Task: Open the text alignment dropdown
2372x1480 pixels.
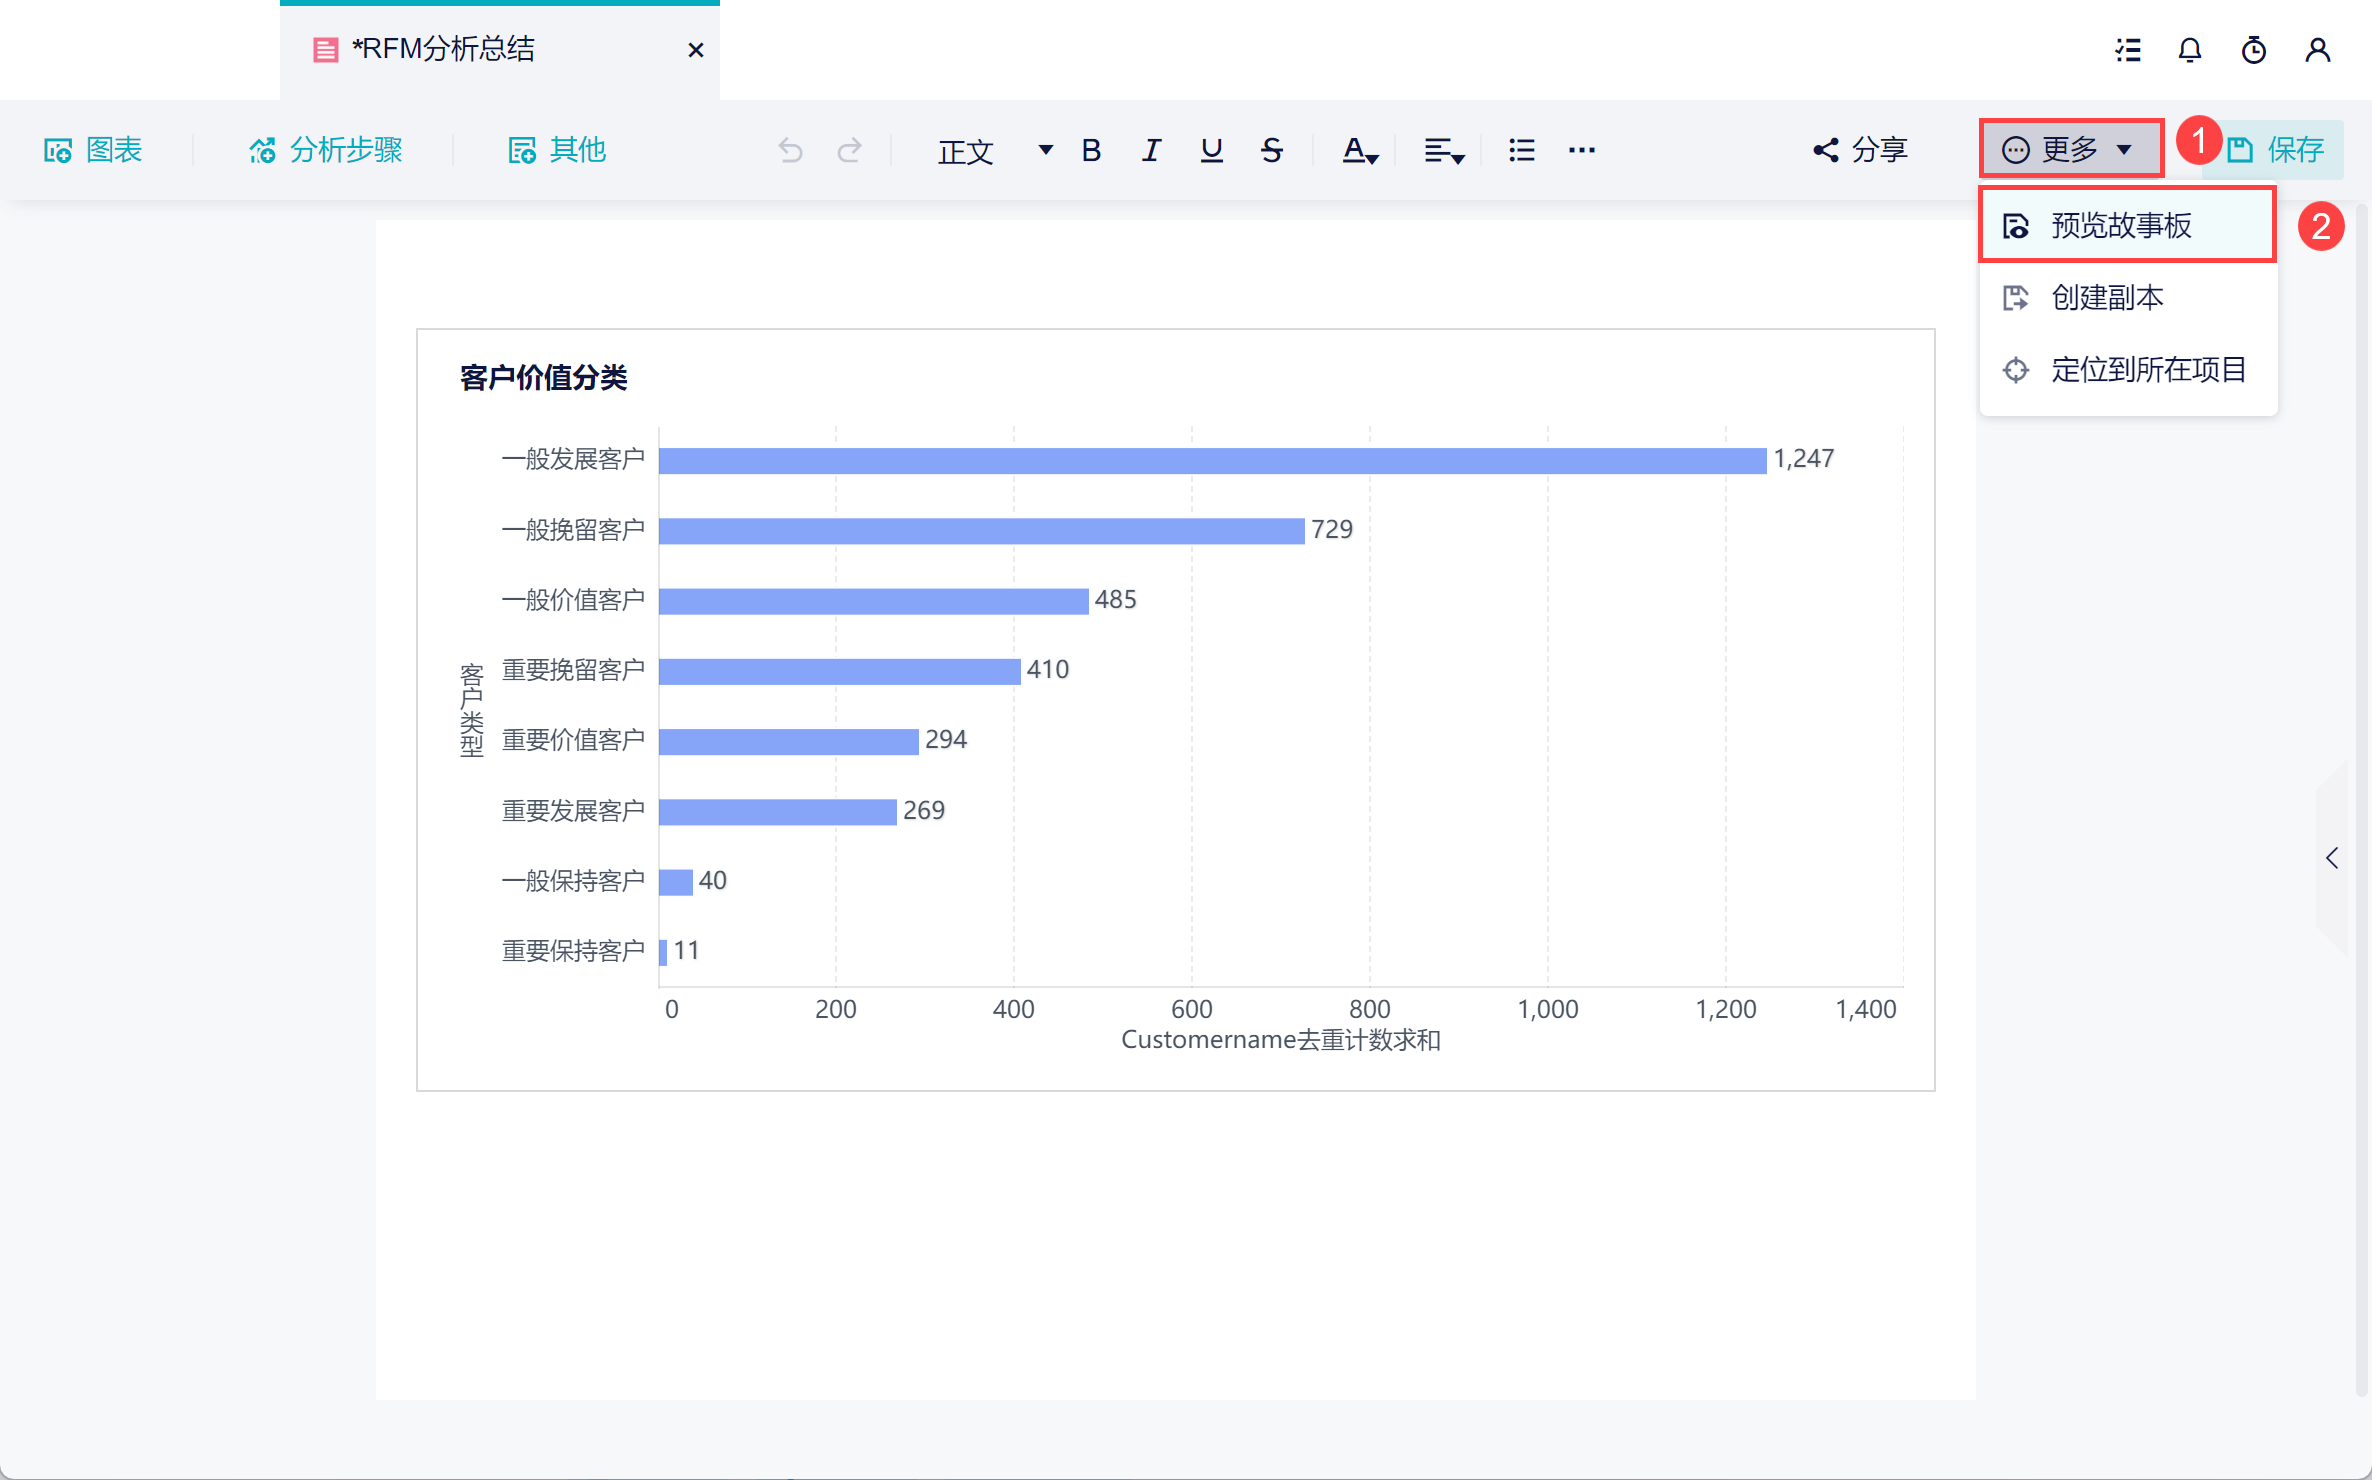Action: coord(1443,150)
